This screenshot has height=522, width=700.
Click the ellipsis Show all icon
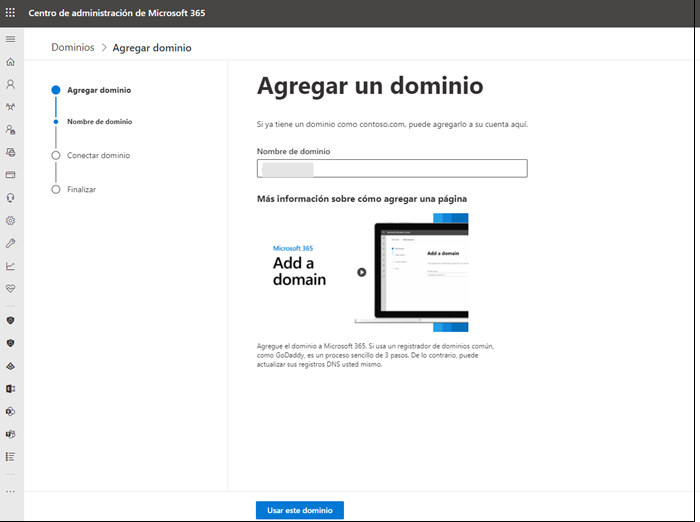(10, 492)
